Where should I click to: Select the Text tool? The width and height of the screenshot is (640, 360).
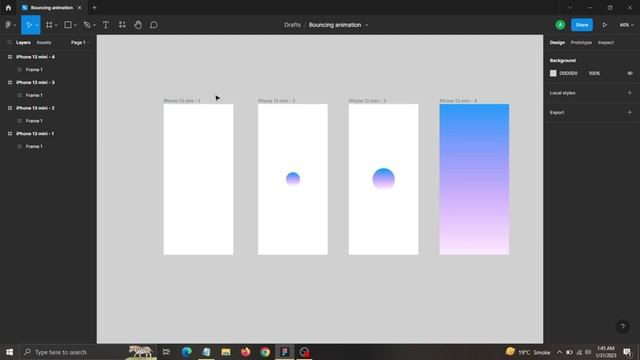[x=106, y=25]
